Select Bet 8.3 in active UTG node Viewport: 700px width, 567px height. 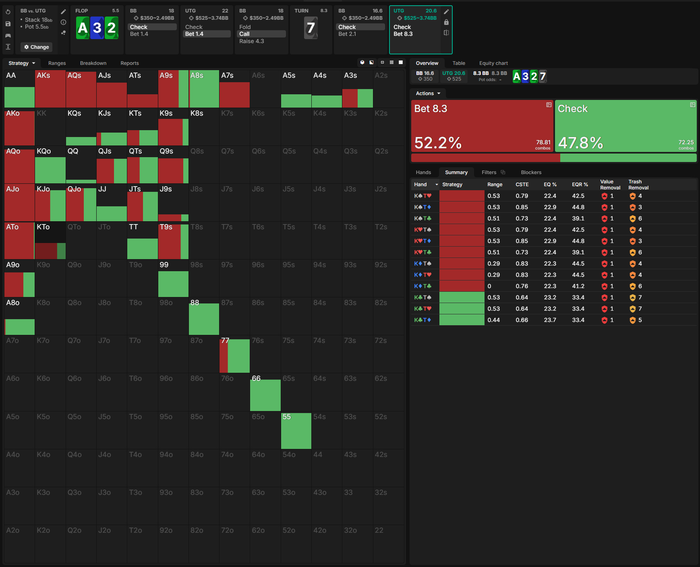click(403, 34)
